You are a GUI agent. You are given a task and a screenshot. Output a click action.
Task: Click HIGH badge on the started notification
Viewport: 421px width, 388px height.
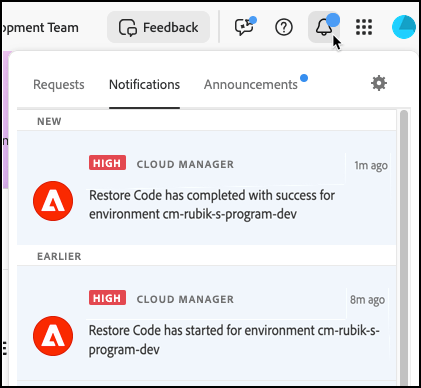pos(107,298)
